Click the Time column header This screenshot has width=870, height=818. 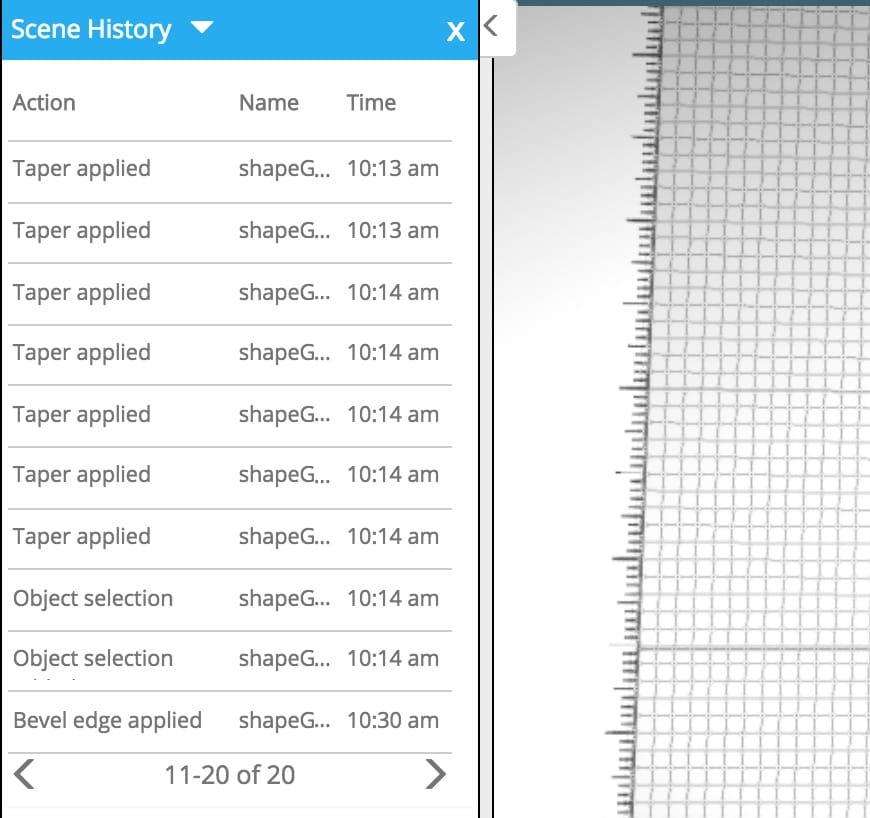click(371, 102)
